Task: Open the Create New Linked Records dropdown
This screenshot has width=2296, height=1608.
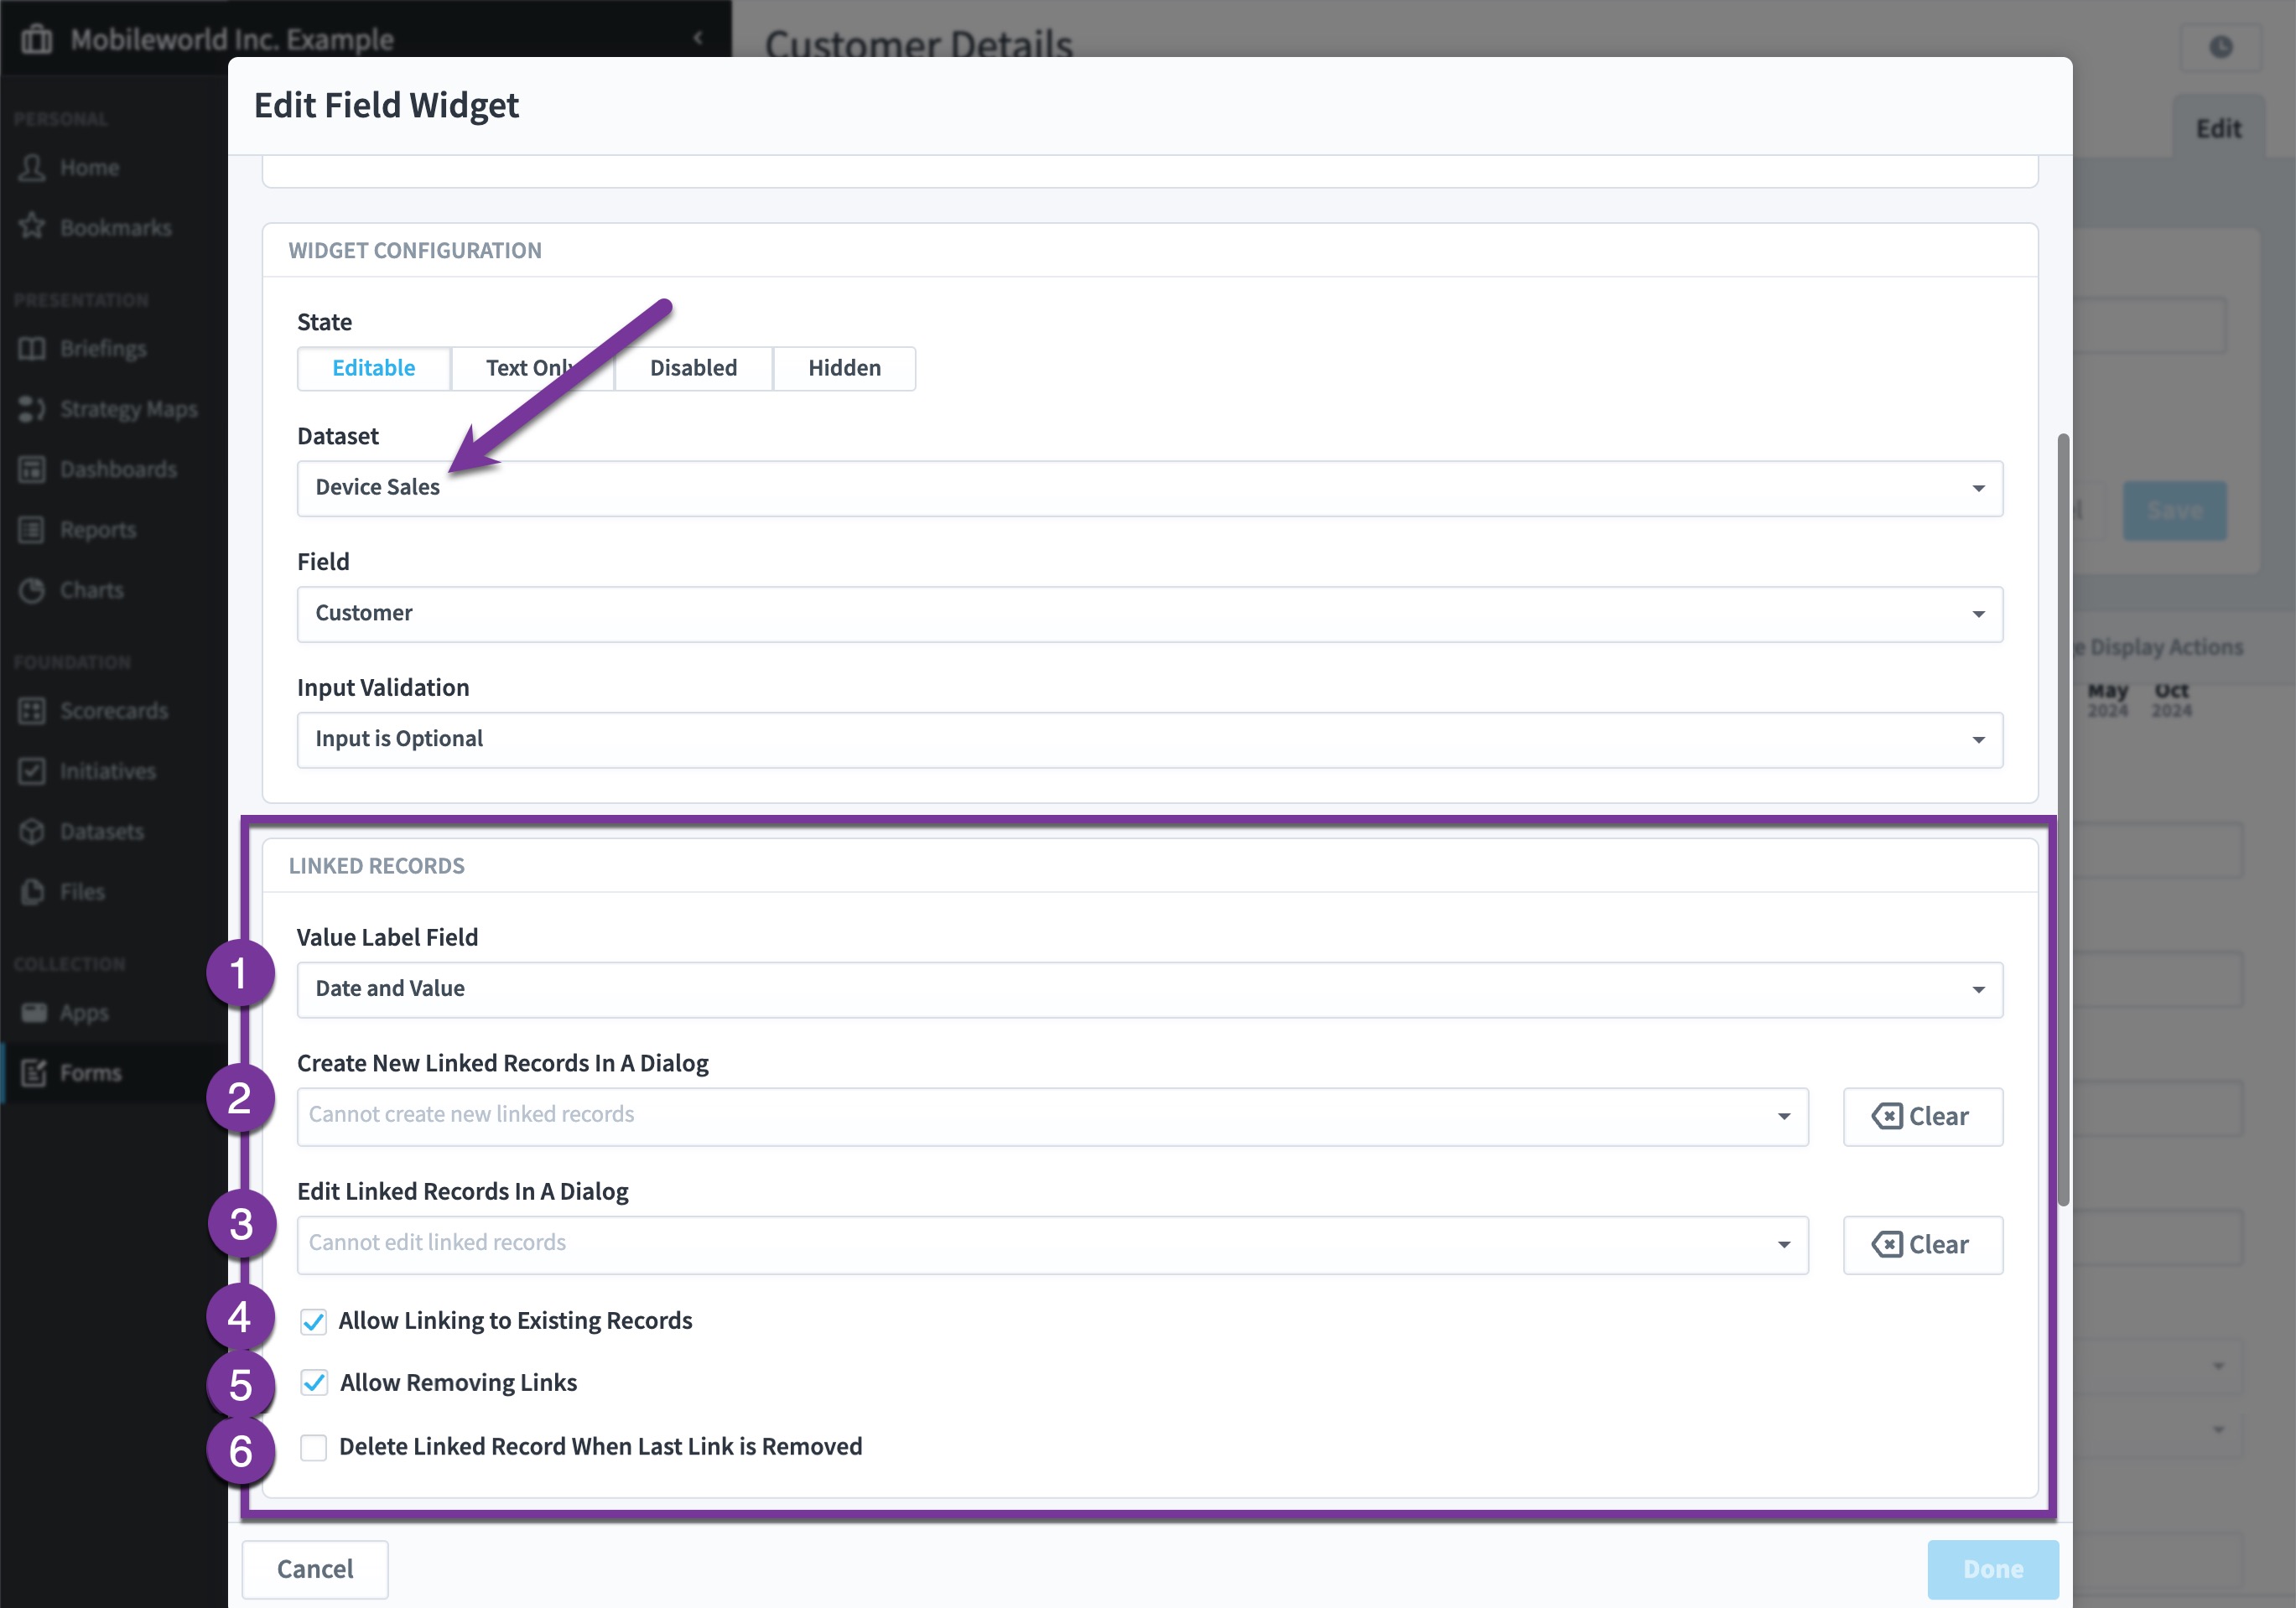Action: click(1053, 1116)
